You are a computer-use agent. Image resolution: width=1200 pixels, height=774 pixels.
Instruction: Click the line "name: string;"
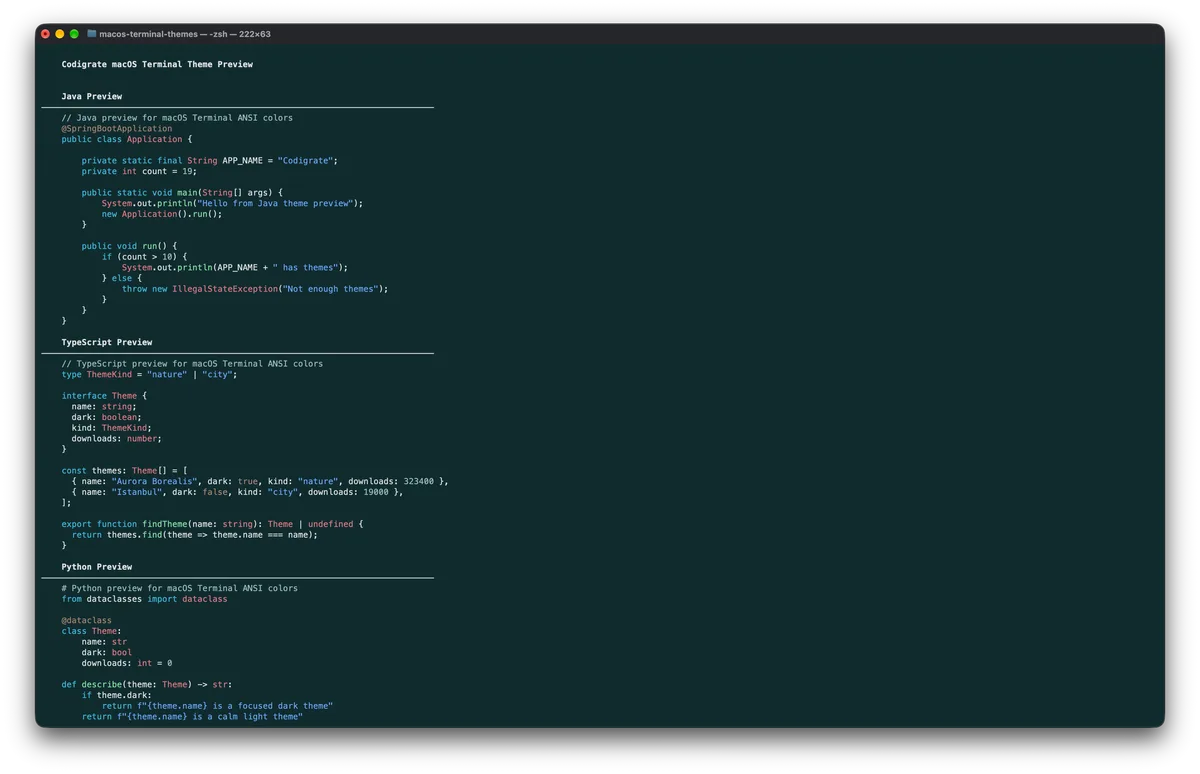104,406
